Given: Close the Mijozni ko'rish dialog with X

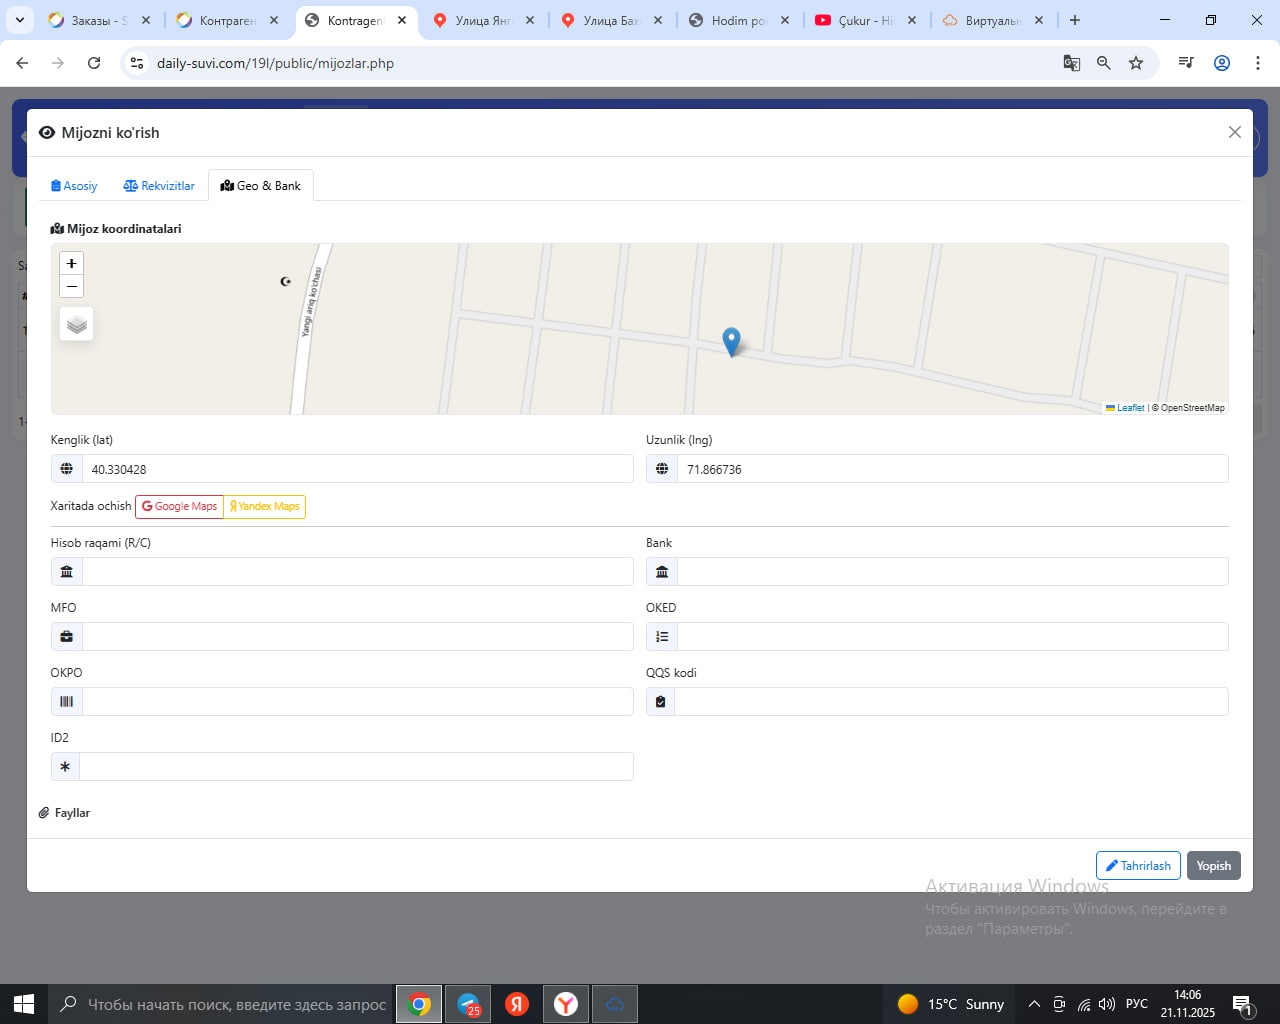Looking at the screenshot, I should click(x=1234, y=133).
